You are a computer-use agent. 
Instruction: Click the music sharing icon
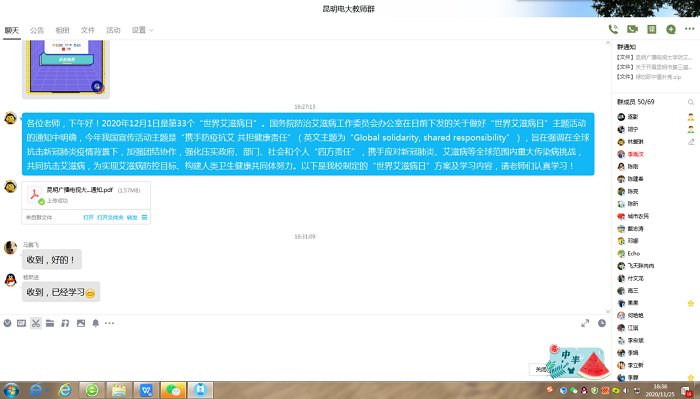point(65,323)
